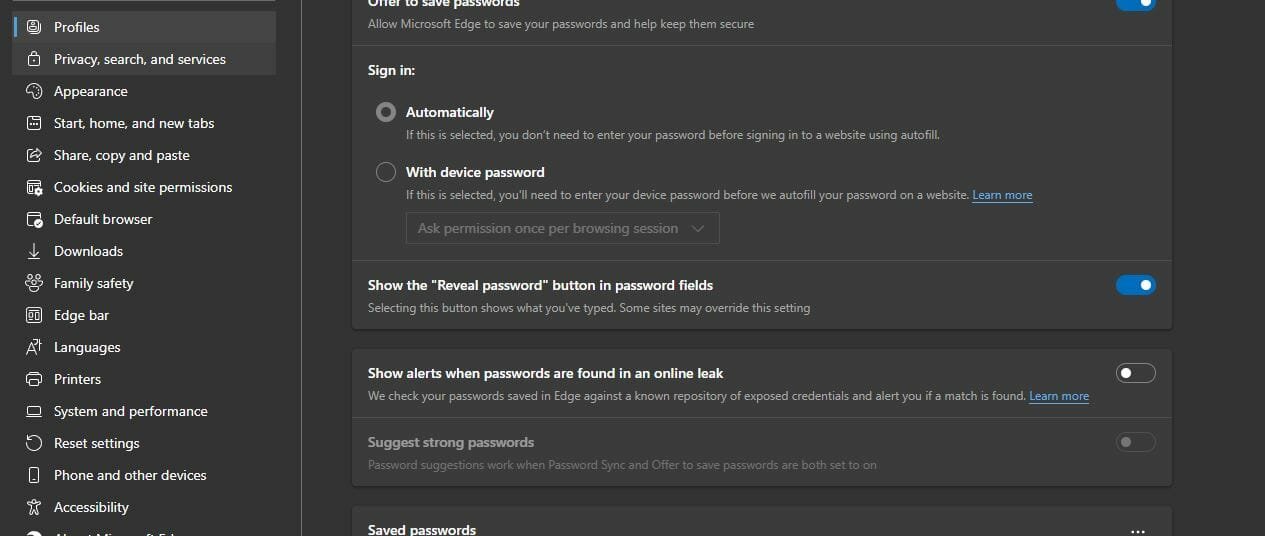Follow Learn more link about leak alerts

(x=1059, y=396)
